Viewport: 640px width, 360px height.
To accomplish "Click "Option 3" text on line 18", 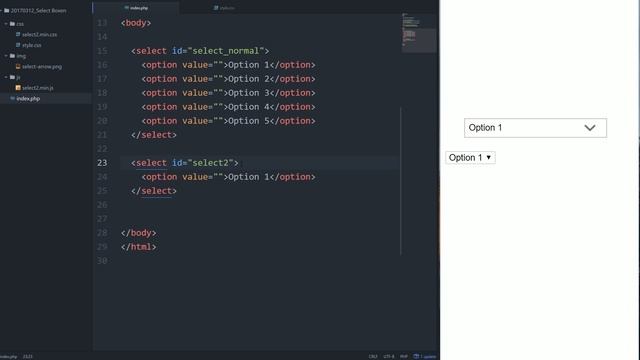I will click(249, 93).
